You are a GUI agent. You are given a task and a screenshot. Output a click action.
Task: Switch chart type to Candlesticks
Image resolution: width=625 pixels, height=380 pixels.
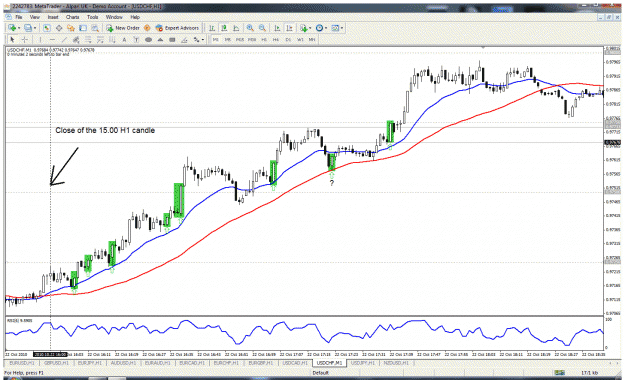[x=224, y=28]
